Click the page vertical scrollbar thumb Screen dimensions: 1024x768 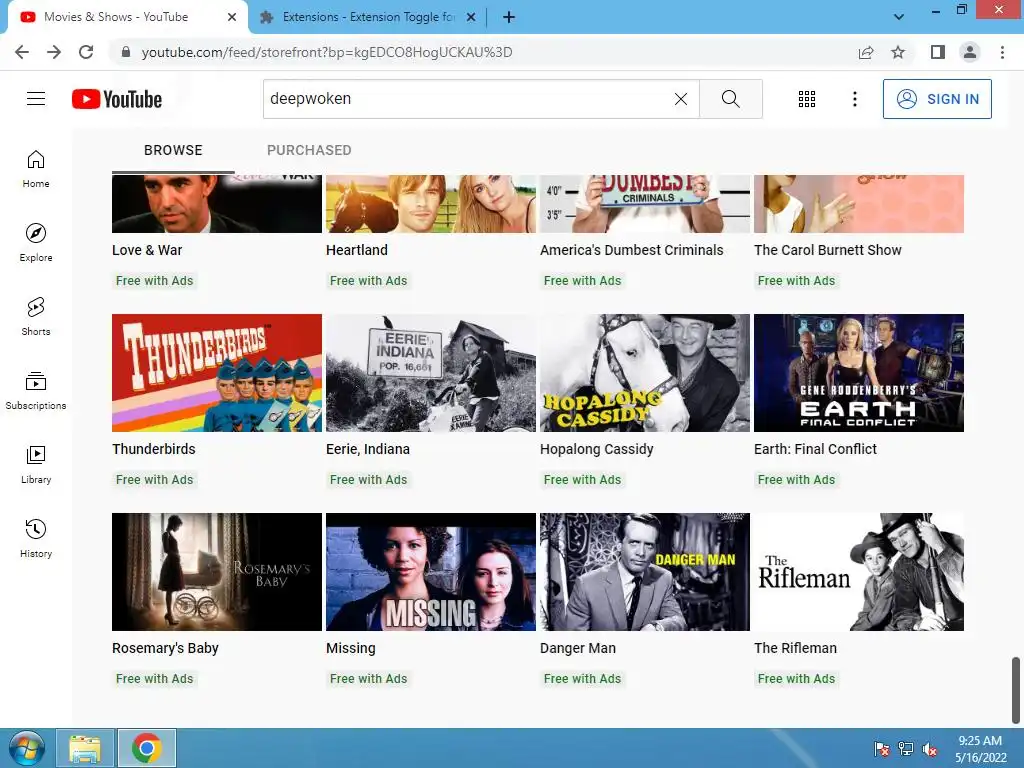pos(1016,690)
